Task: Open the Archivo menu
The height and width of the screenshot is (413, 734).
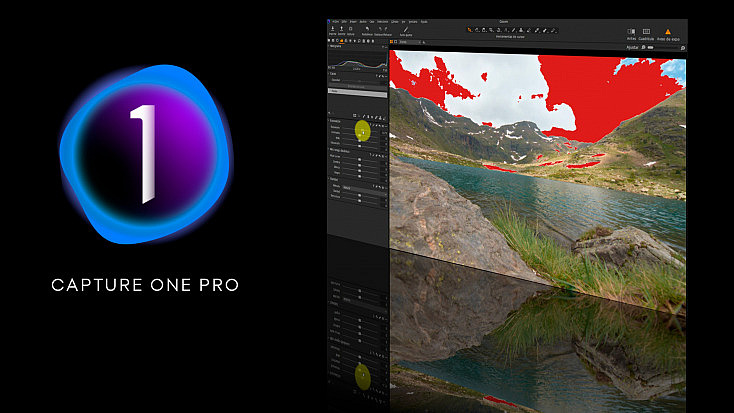Action: click(335, 22)
